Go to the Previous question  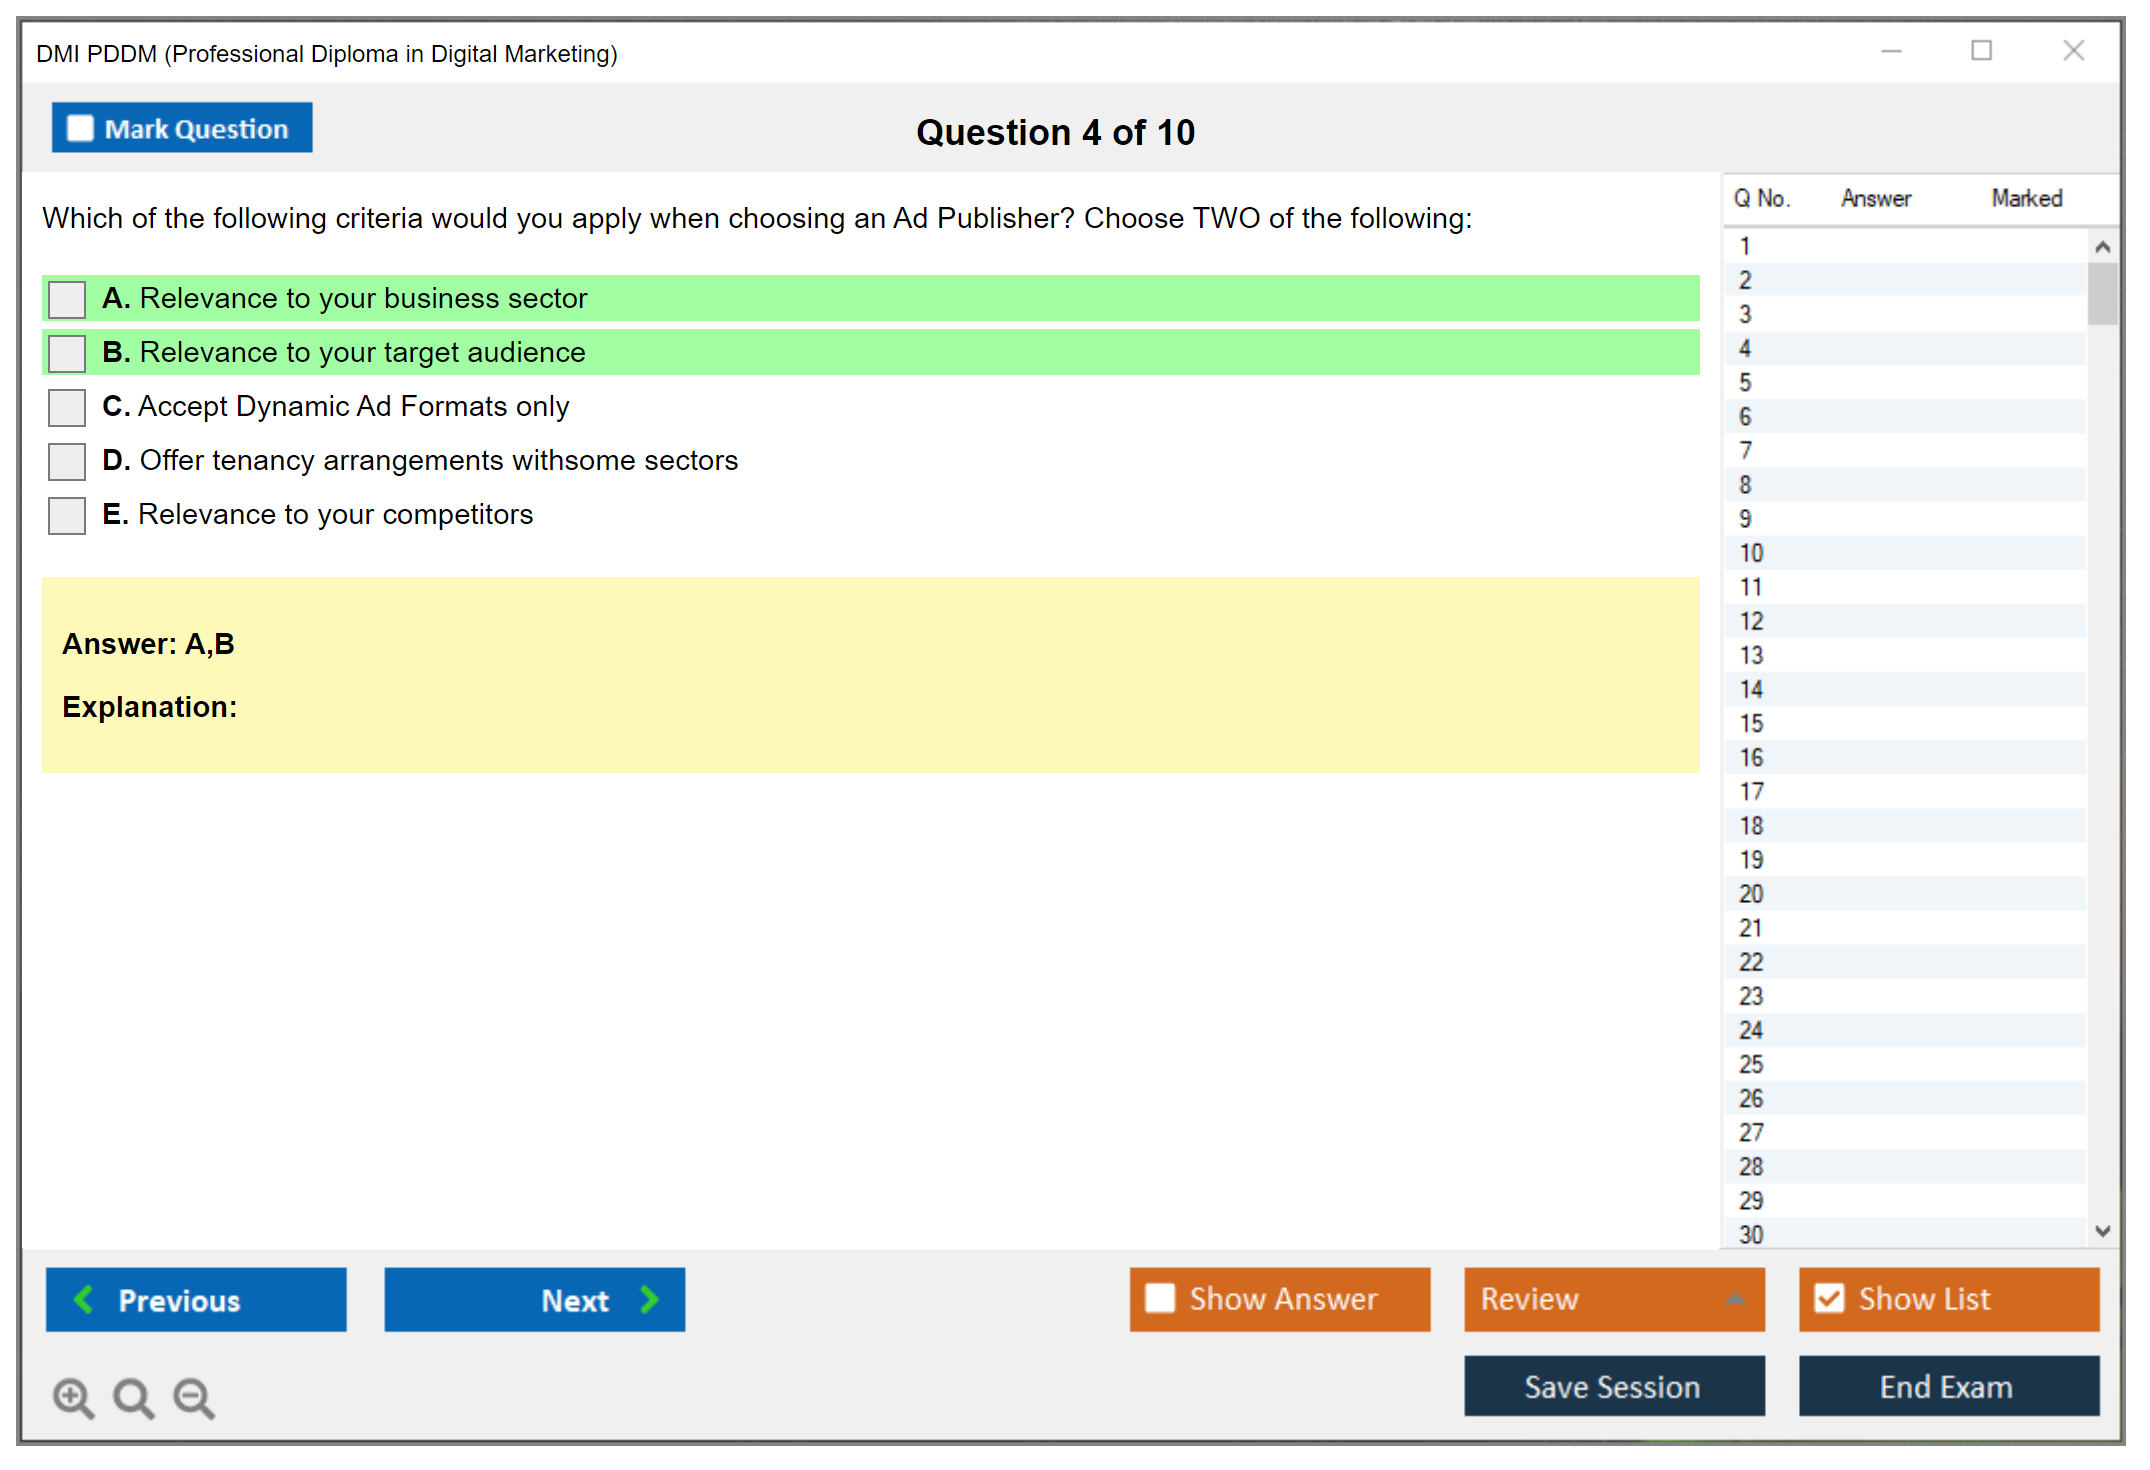click(x=196, y=1299)
